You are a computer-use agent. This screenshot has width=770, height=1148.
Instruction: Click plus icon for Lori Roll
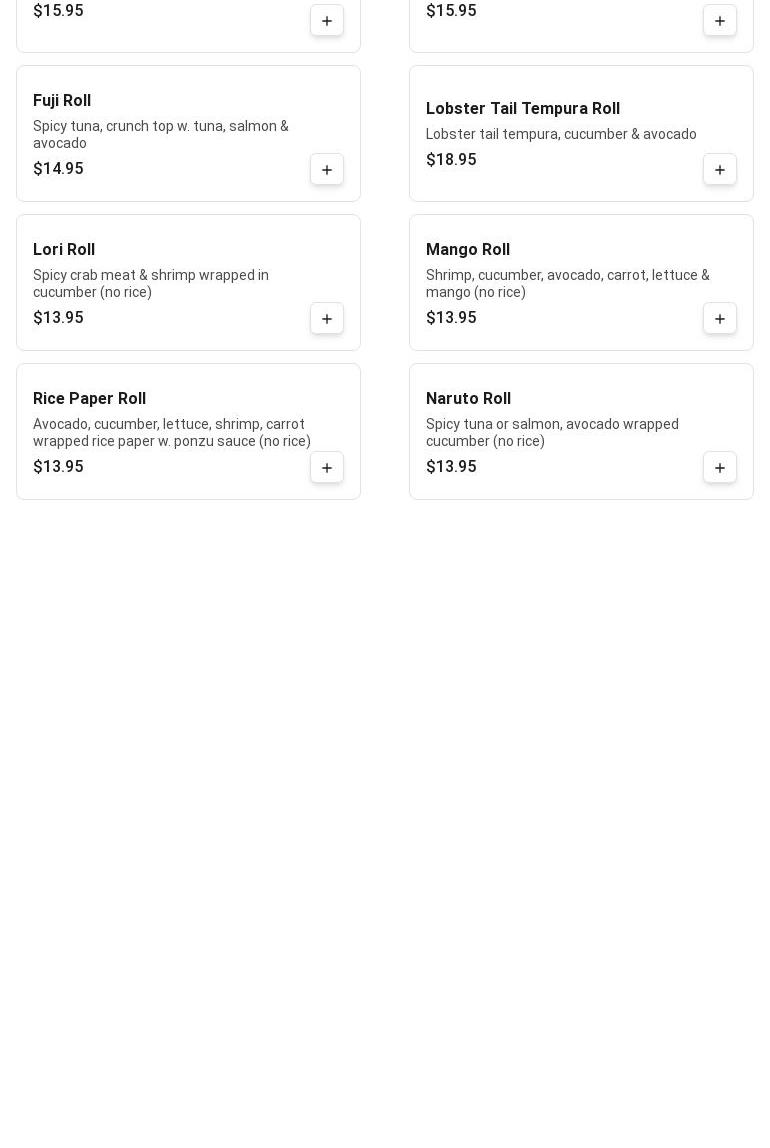[327, 319]
